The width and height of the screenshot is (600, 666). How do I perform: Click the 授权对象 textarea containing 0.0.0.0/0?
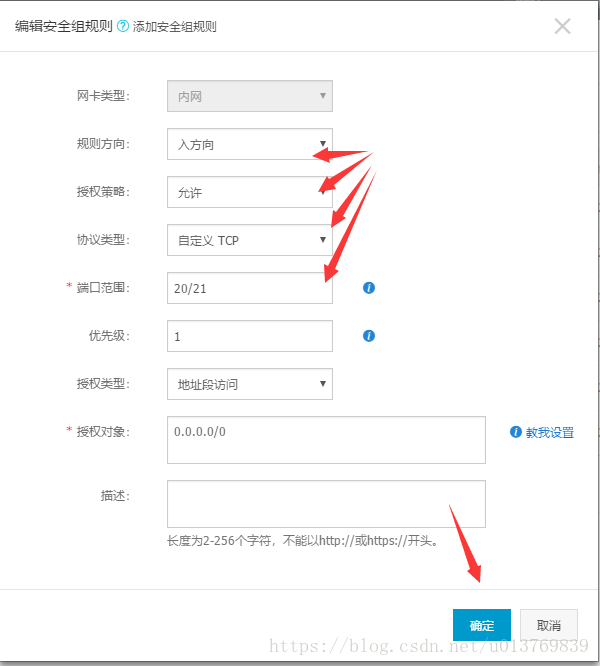coord(326,440)
